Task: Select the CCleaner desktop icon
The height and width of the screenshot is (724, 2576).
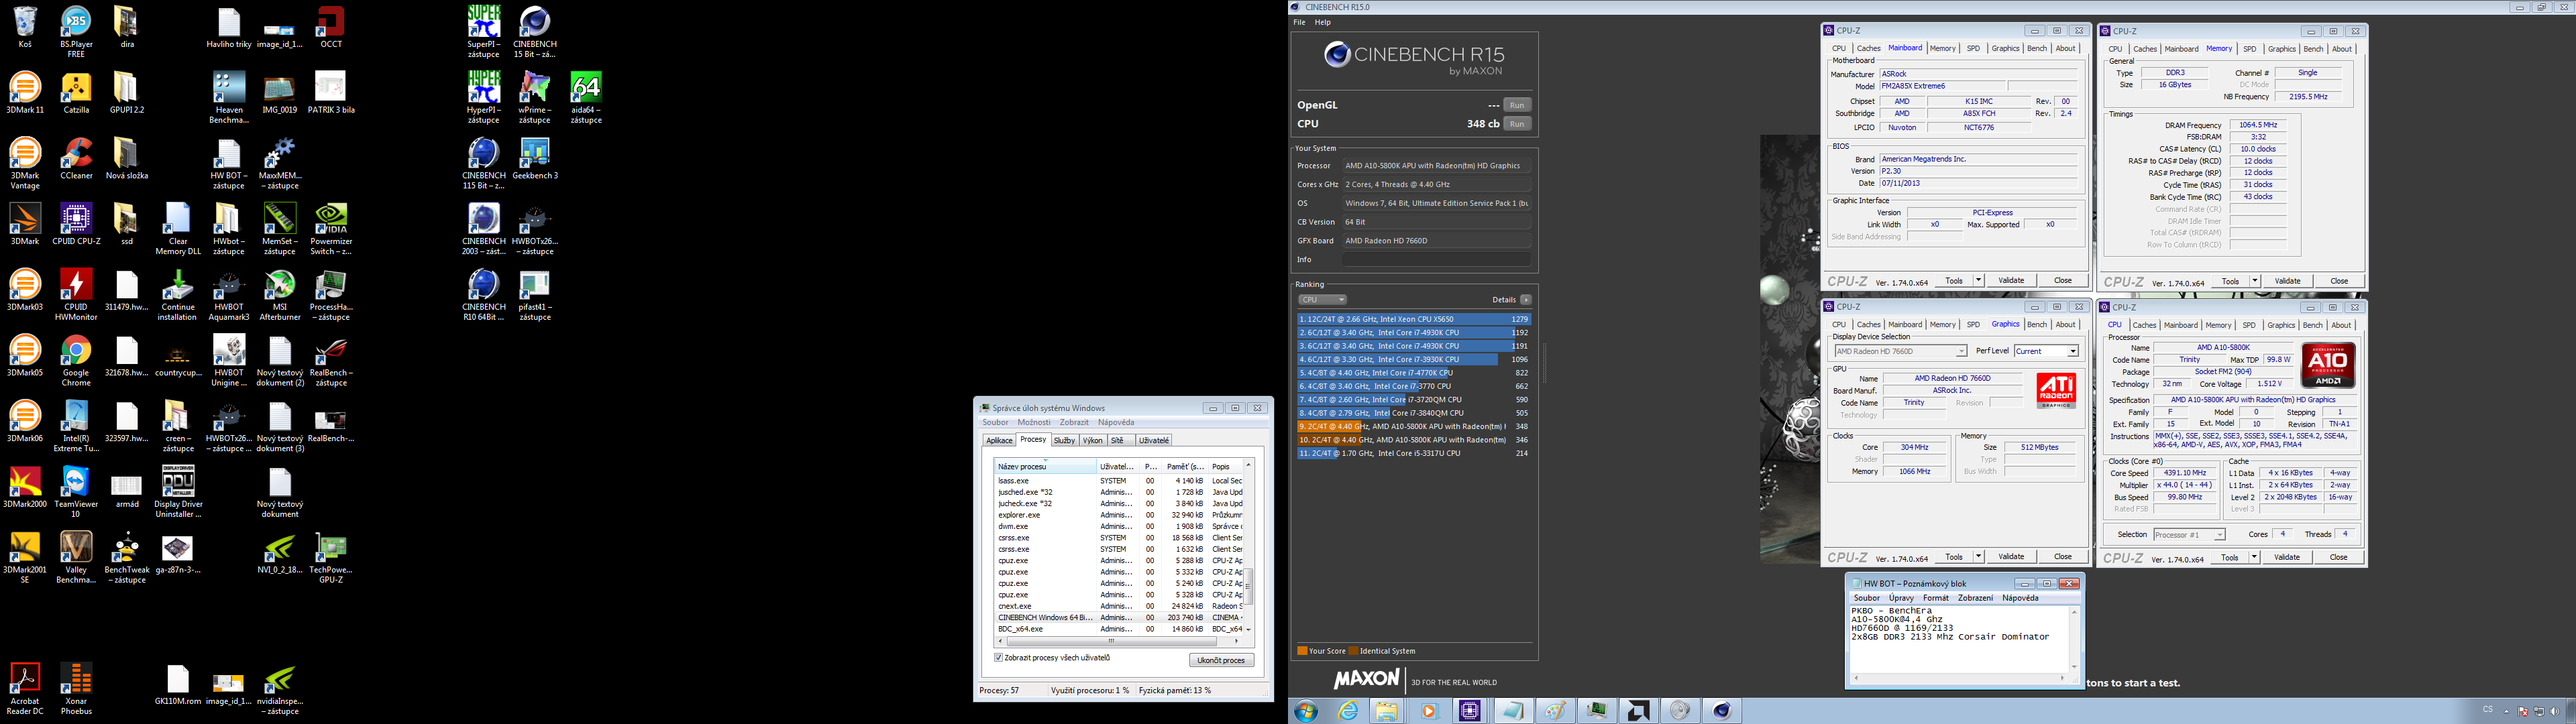Action: click(x=76, y=159)
